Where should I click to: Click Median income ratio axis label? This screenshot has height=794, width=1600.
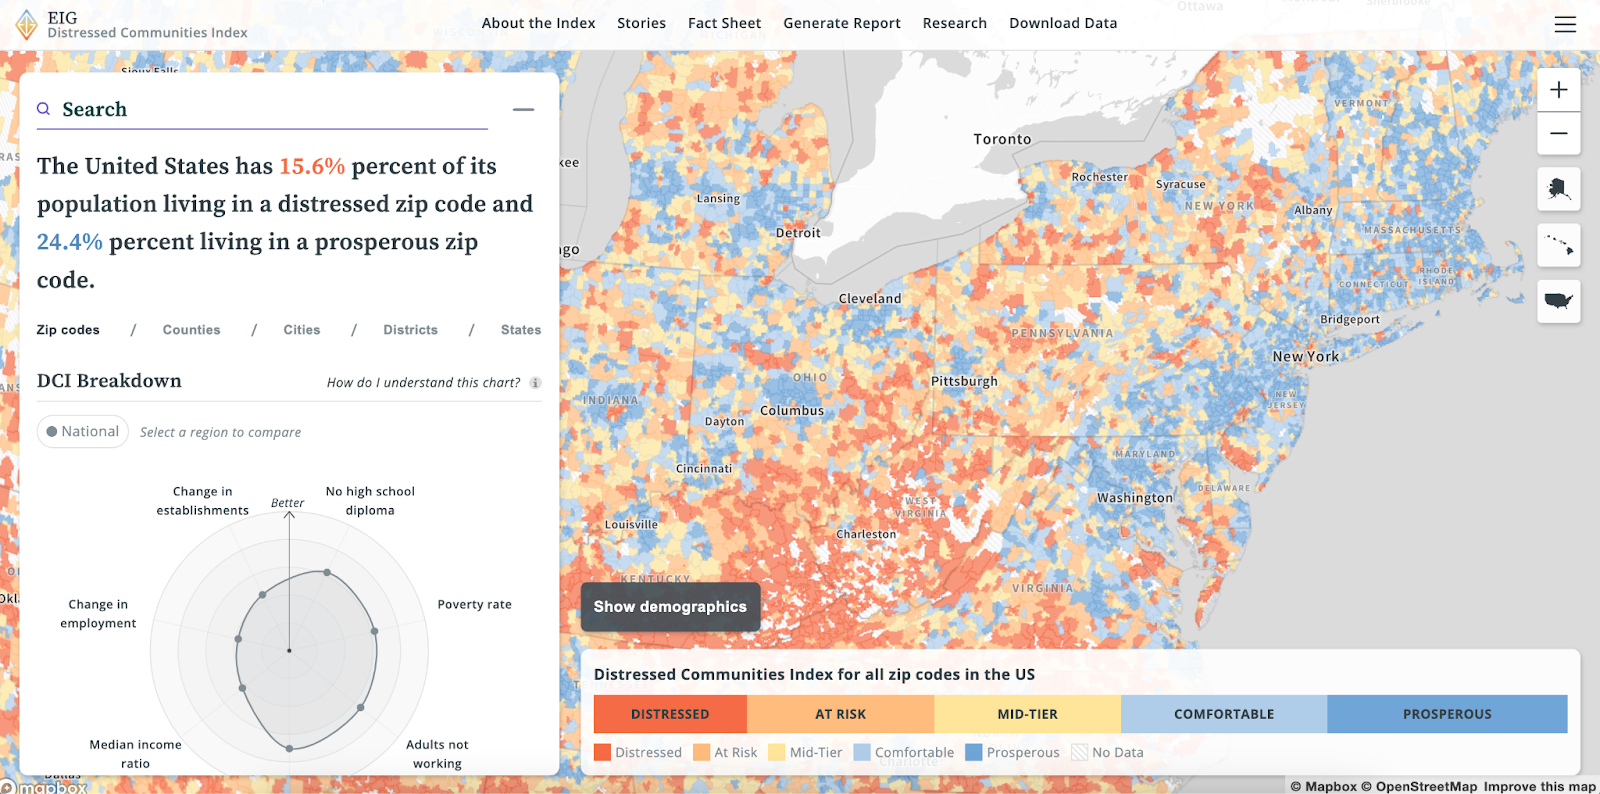[x=135, y=754]
